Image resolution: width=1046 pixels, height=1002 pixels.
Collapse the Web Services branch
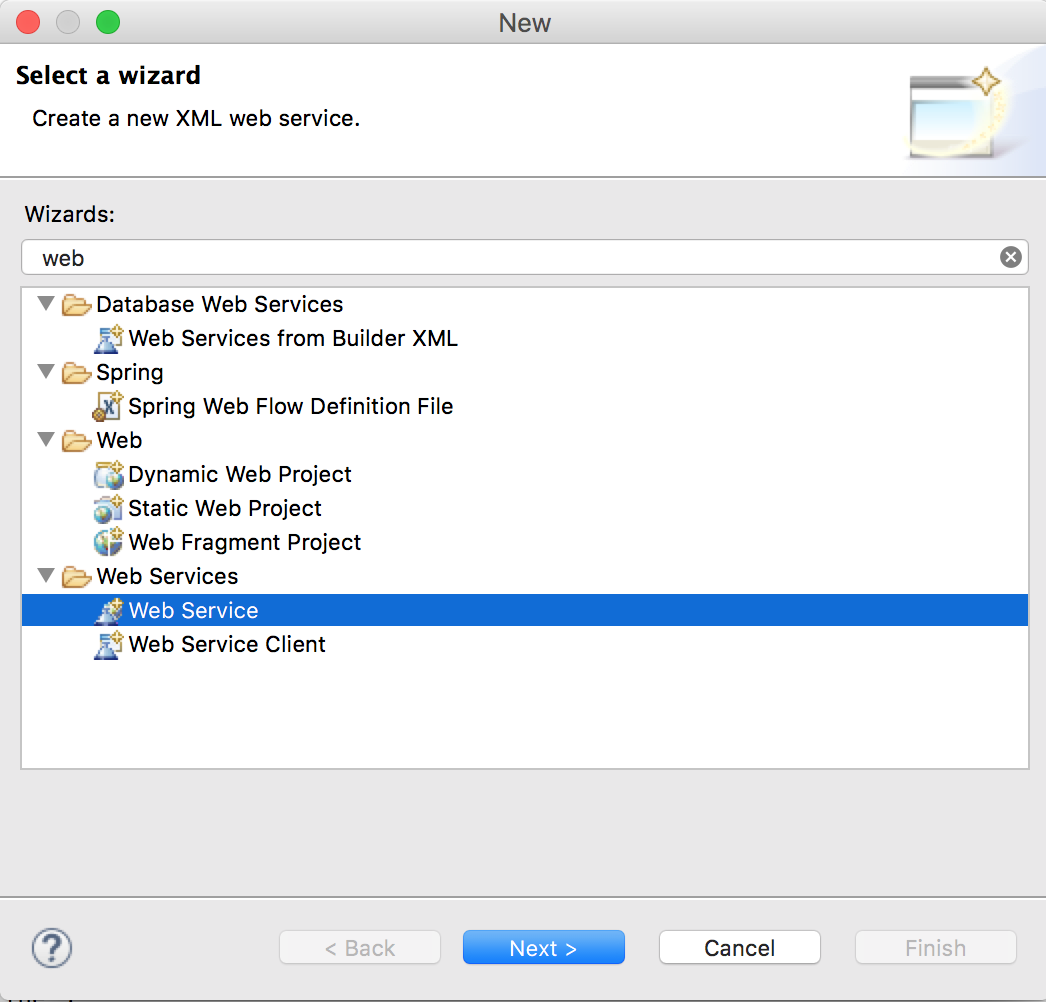click(45, 576)
